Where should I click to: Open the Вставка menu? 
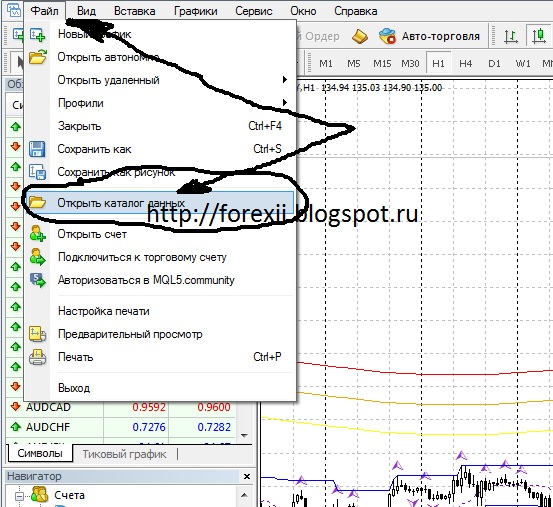[134, 11]
